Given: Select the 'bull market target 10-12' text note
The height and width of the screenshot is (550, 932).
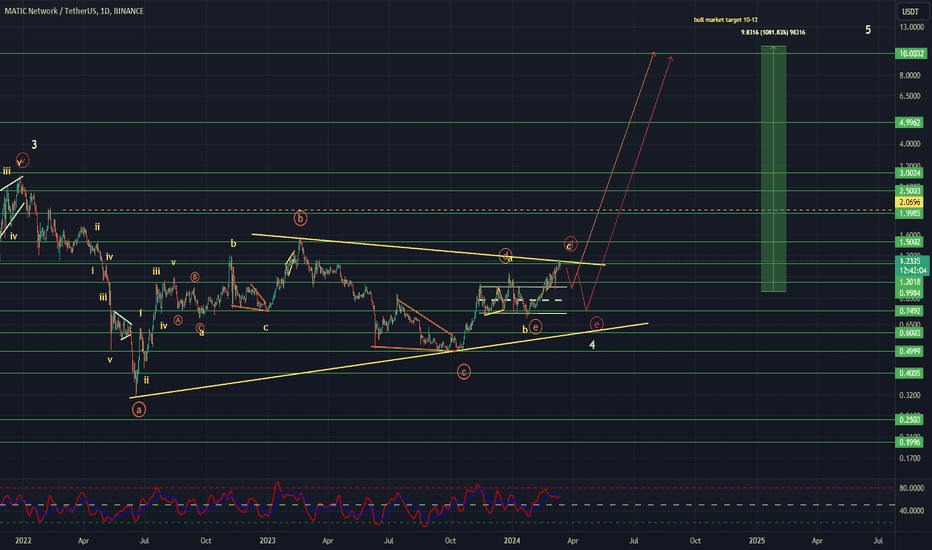Looking at the screenshot, I should [x=726, y=20].
